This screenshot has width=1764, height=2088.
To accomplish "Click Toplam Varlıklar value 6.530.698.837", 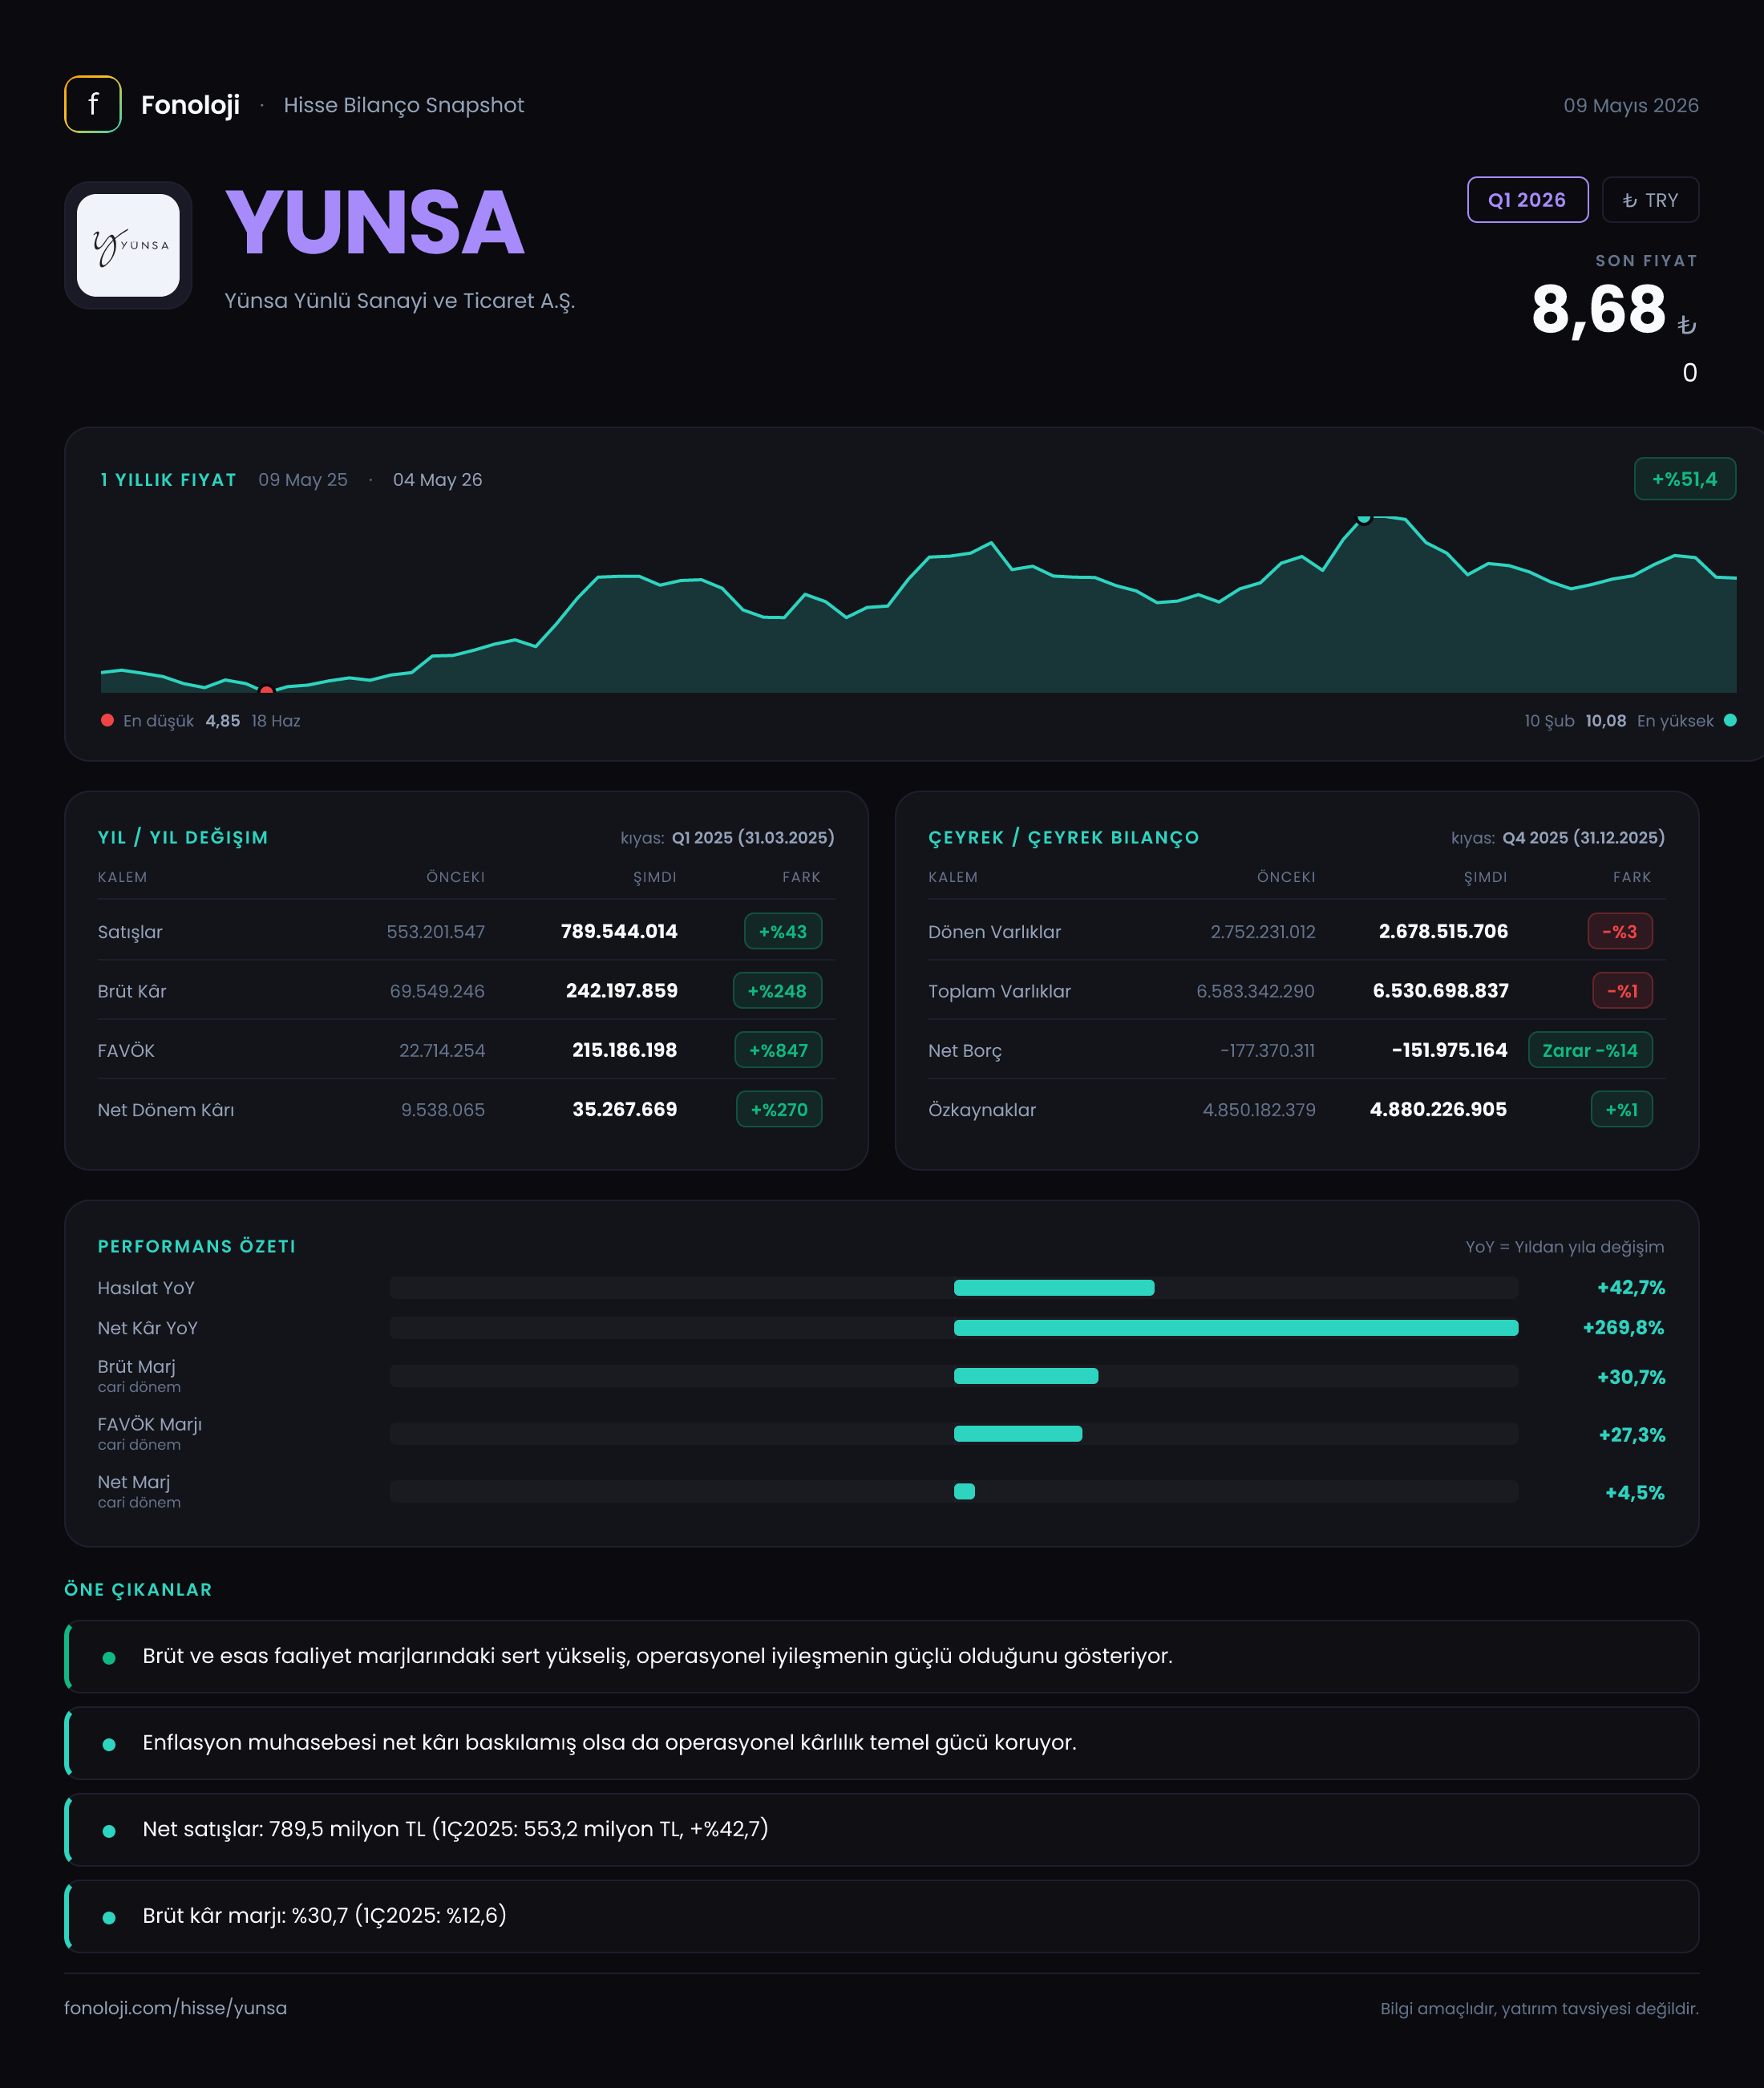I will pos(1440,991).
